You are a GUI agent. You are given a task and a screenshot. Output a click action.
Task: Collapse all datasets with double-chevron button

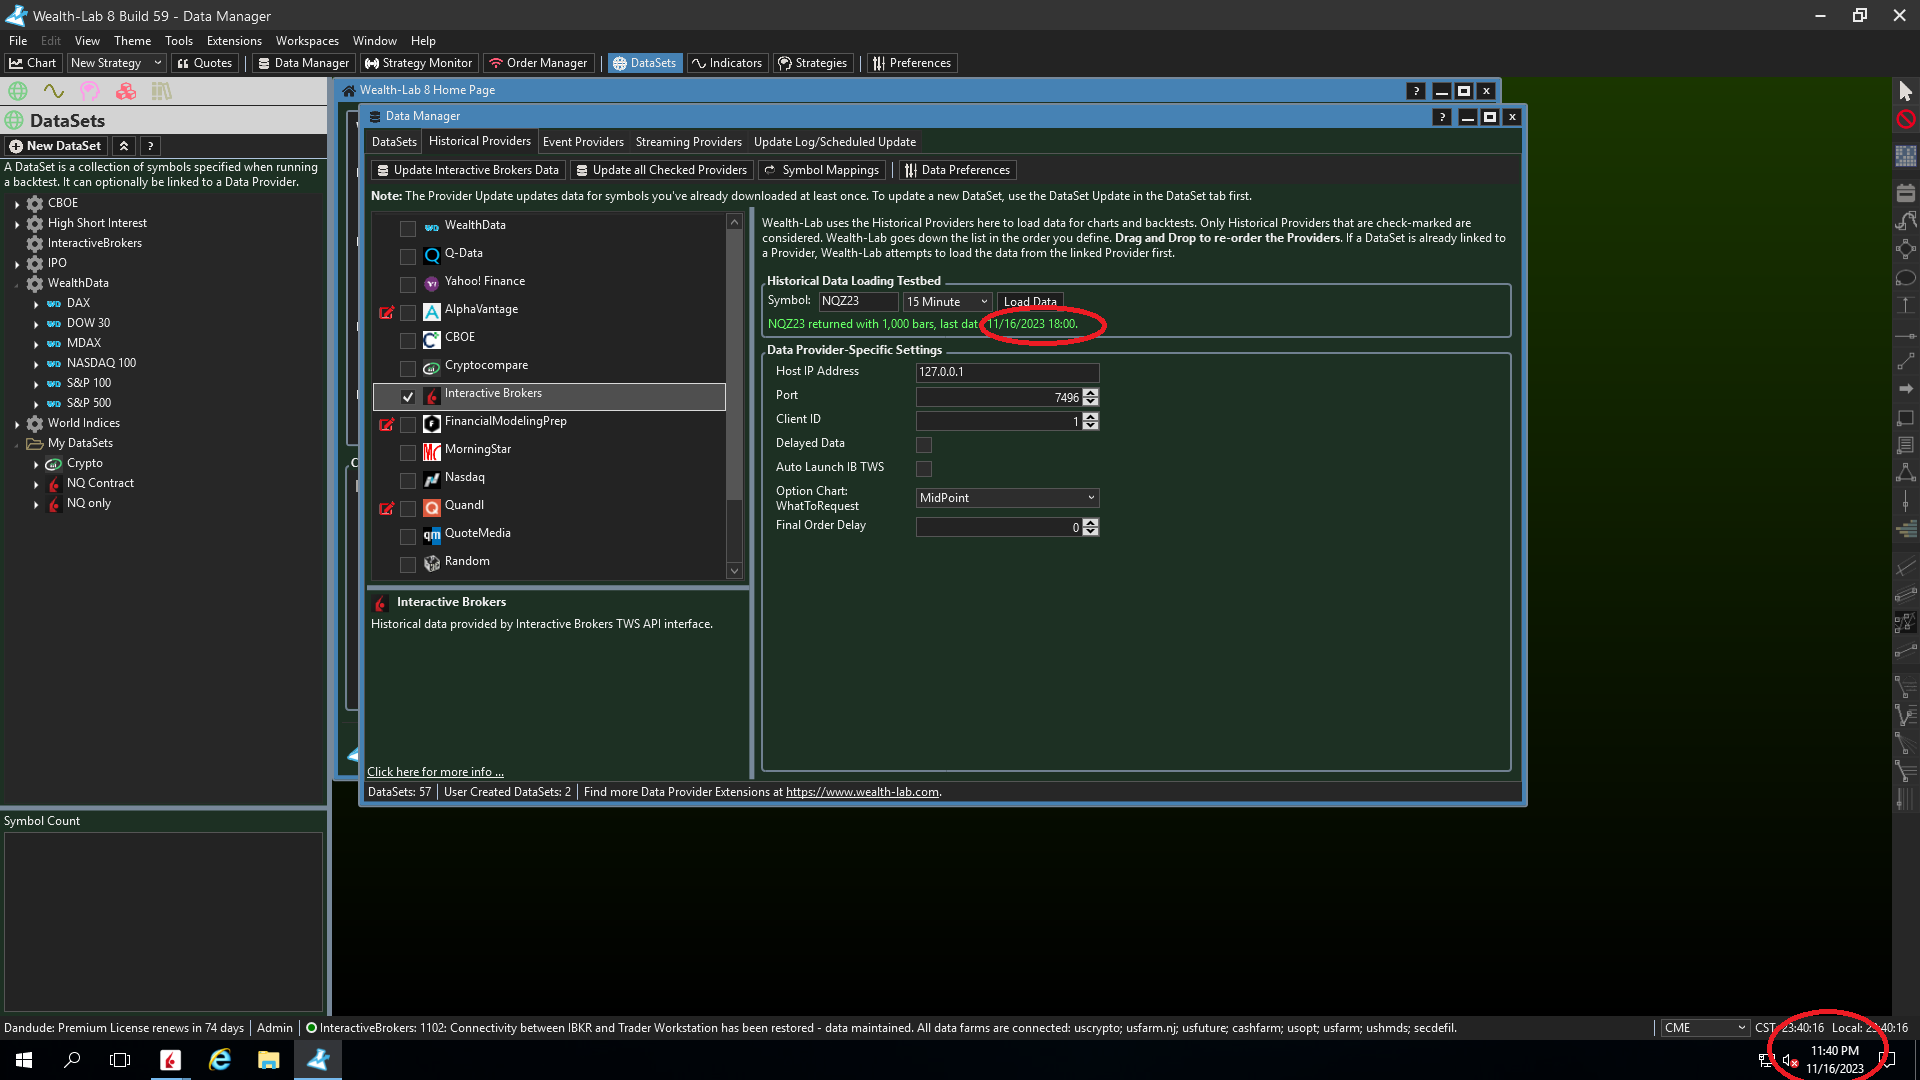124,146
